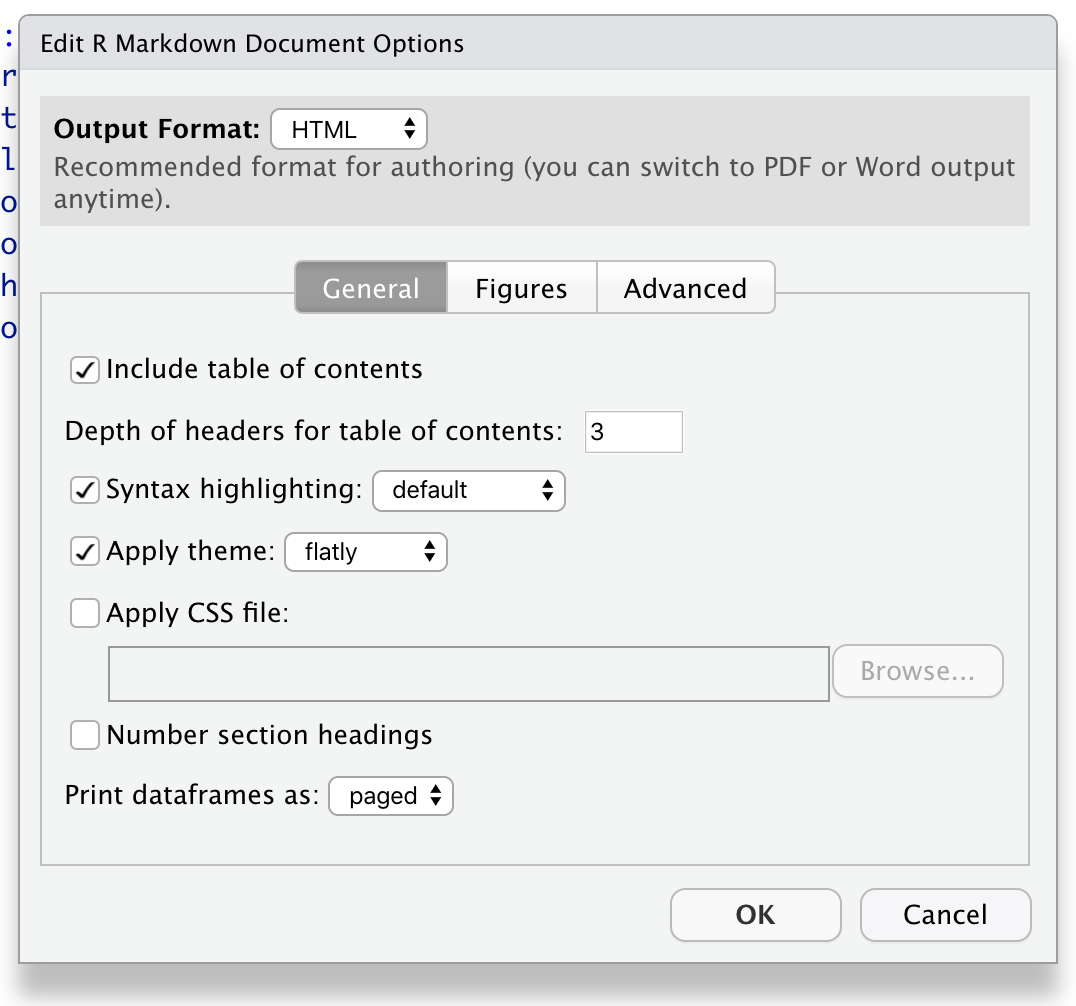The height and width of the screenshot is (1006, 1076).
Task: Dismiss the dialog with Cancel
Action: pos(945,915)
